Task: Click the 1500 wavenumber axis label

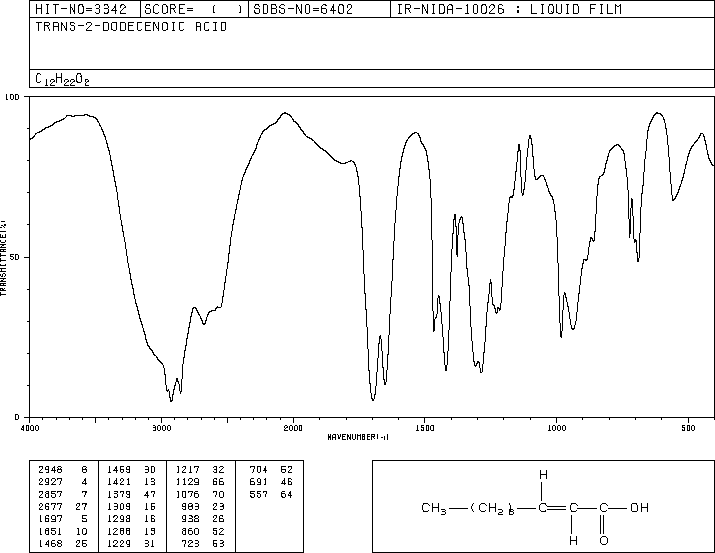Action: [x=425, y=428]
